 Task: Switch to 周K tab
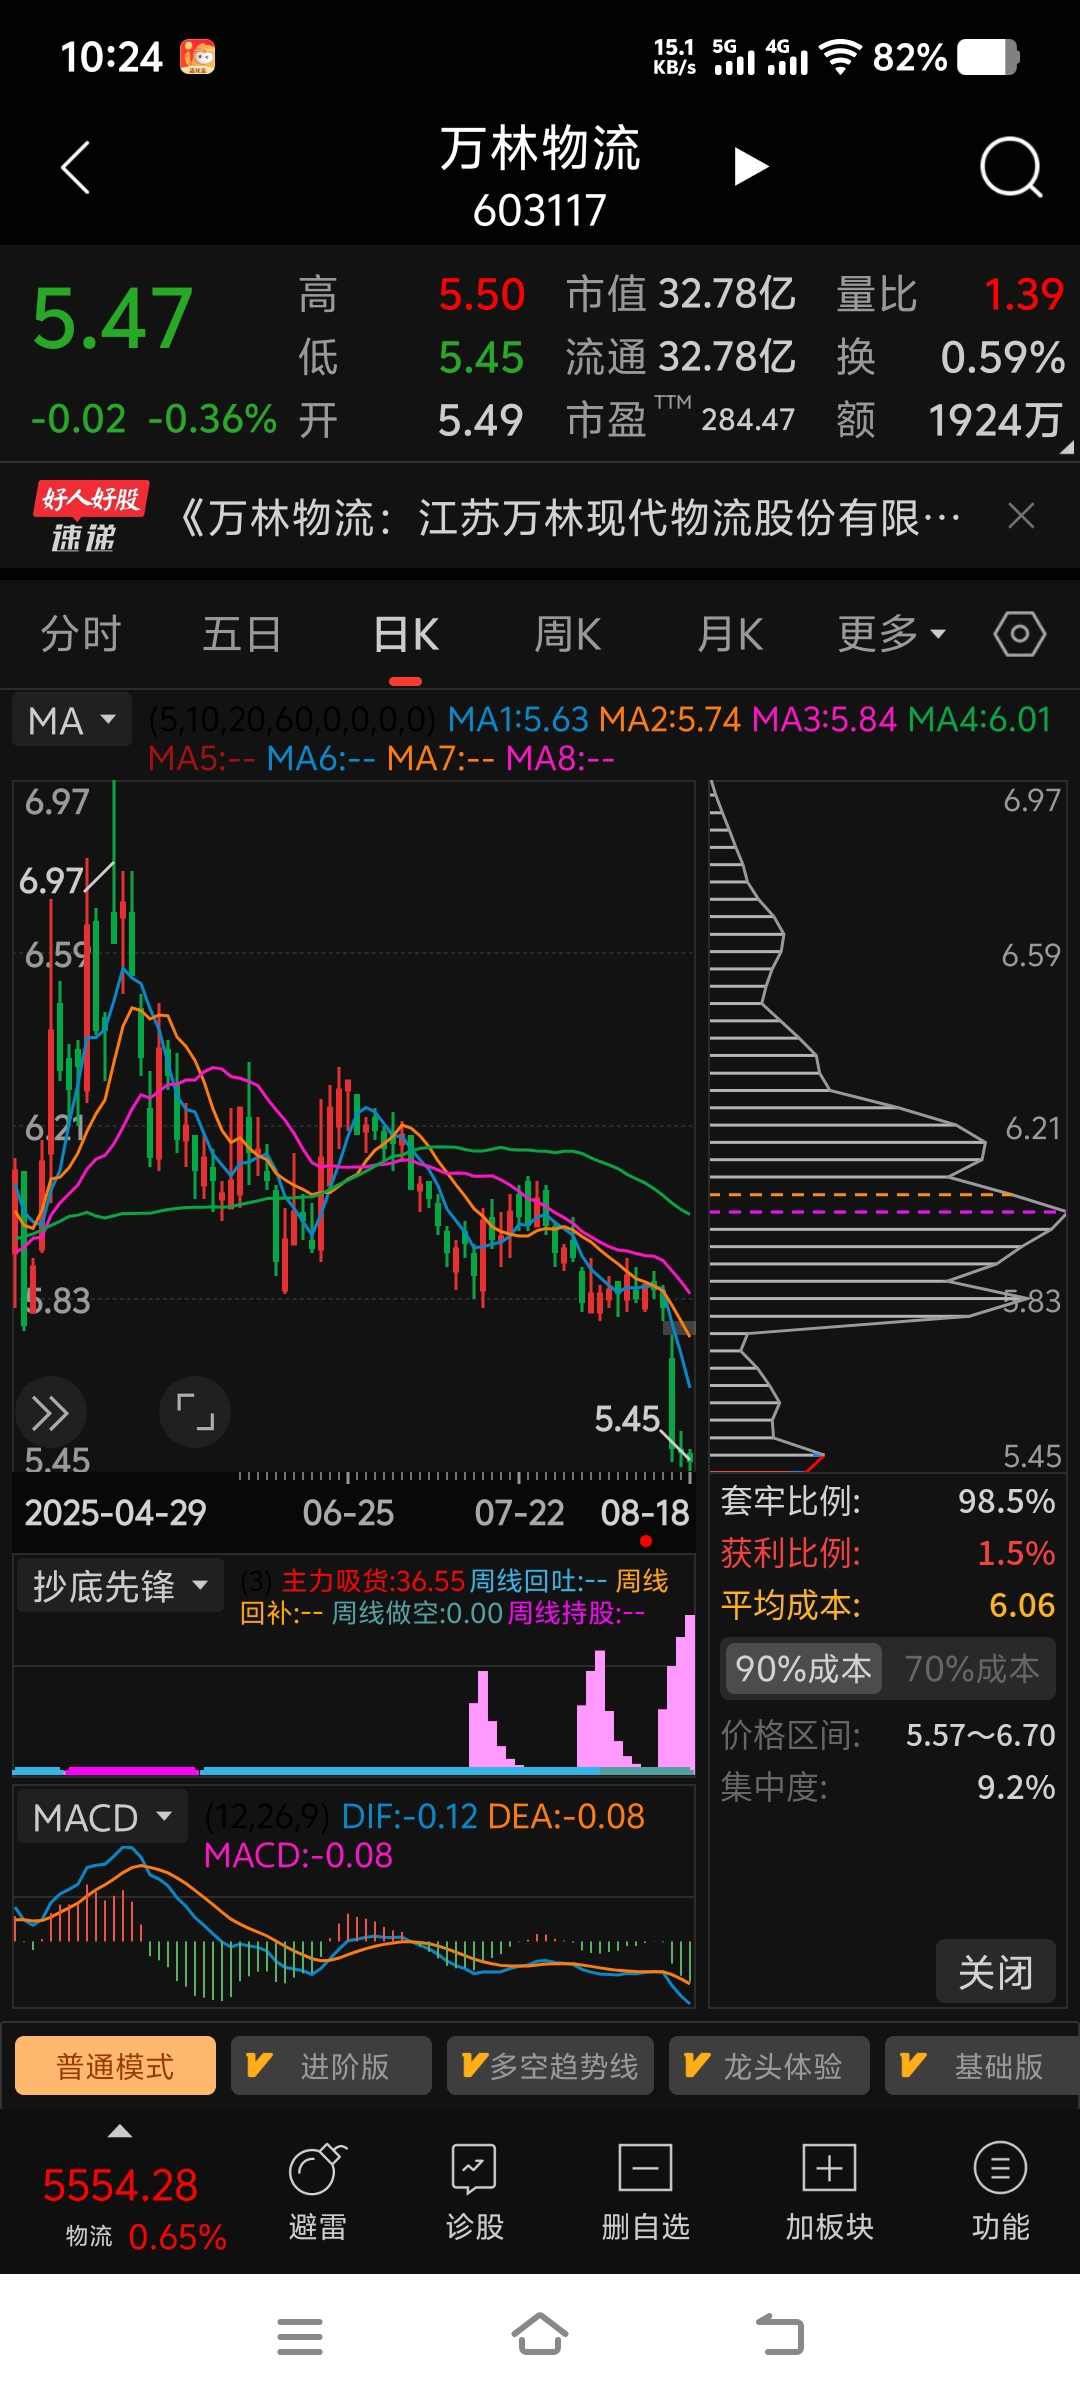coord(567,634)
